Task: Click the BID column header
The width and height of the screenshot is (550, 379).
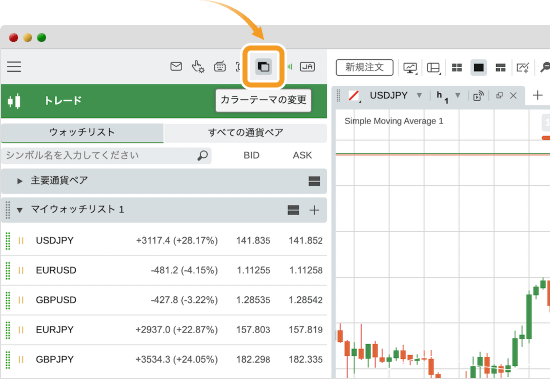Action: tap(251, 155)
